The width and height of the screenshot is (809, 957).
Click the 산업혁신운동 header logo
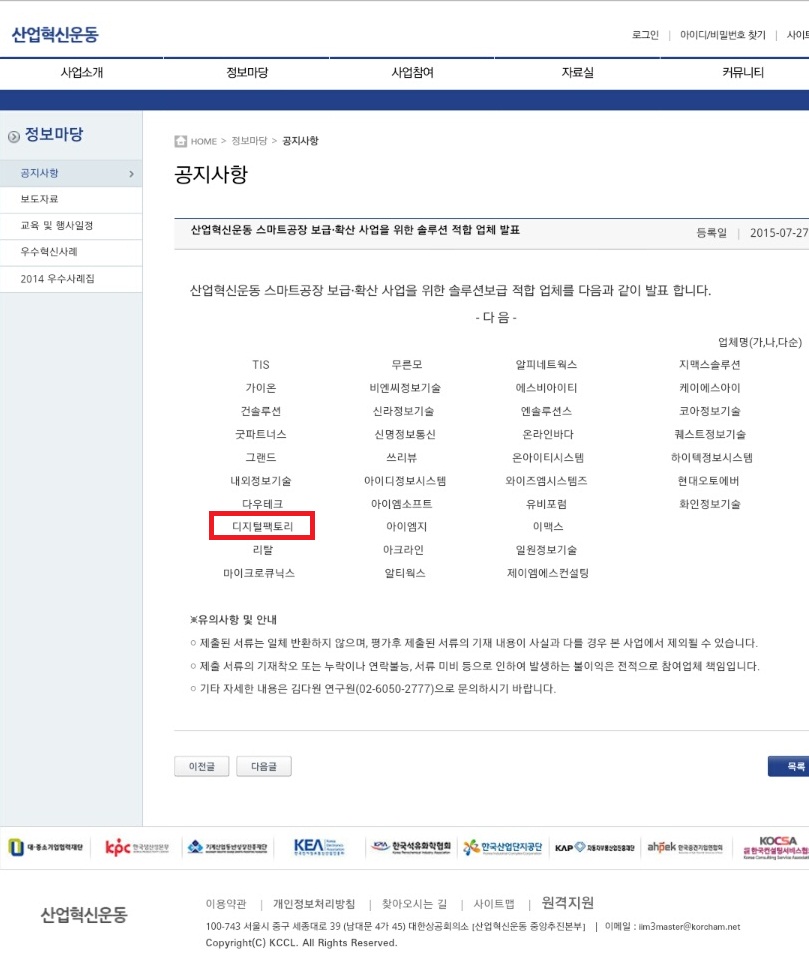pos(55,34)
